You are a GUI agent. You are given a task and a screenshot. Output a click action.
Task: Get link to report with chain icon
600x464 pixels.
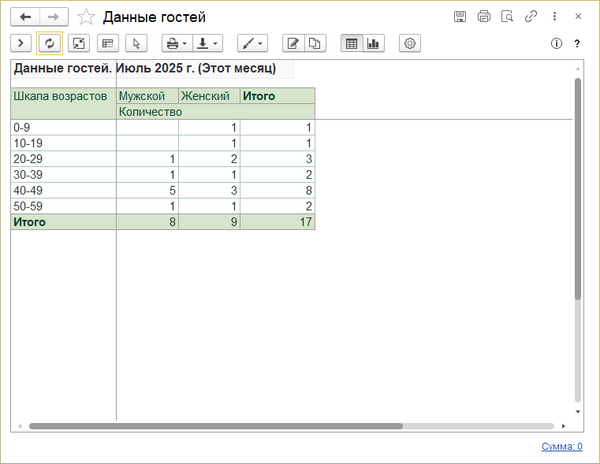pyautogui.click(x=531, y=16)
